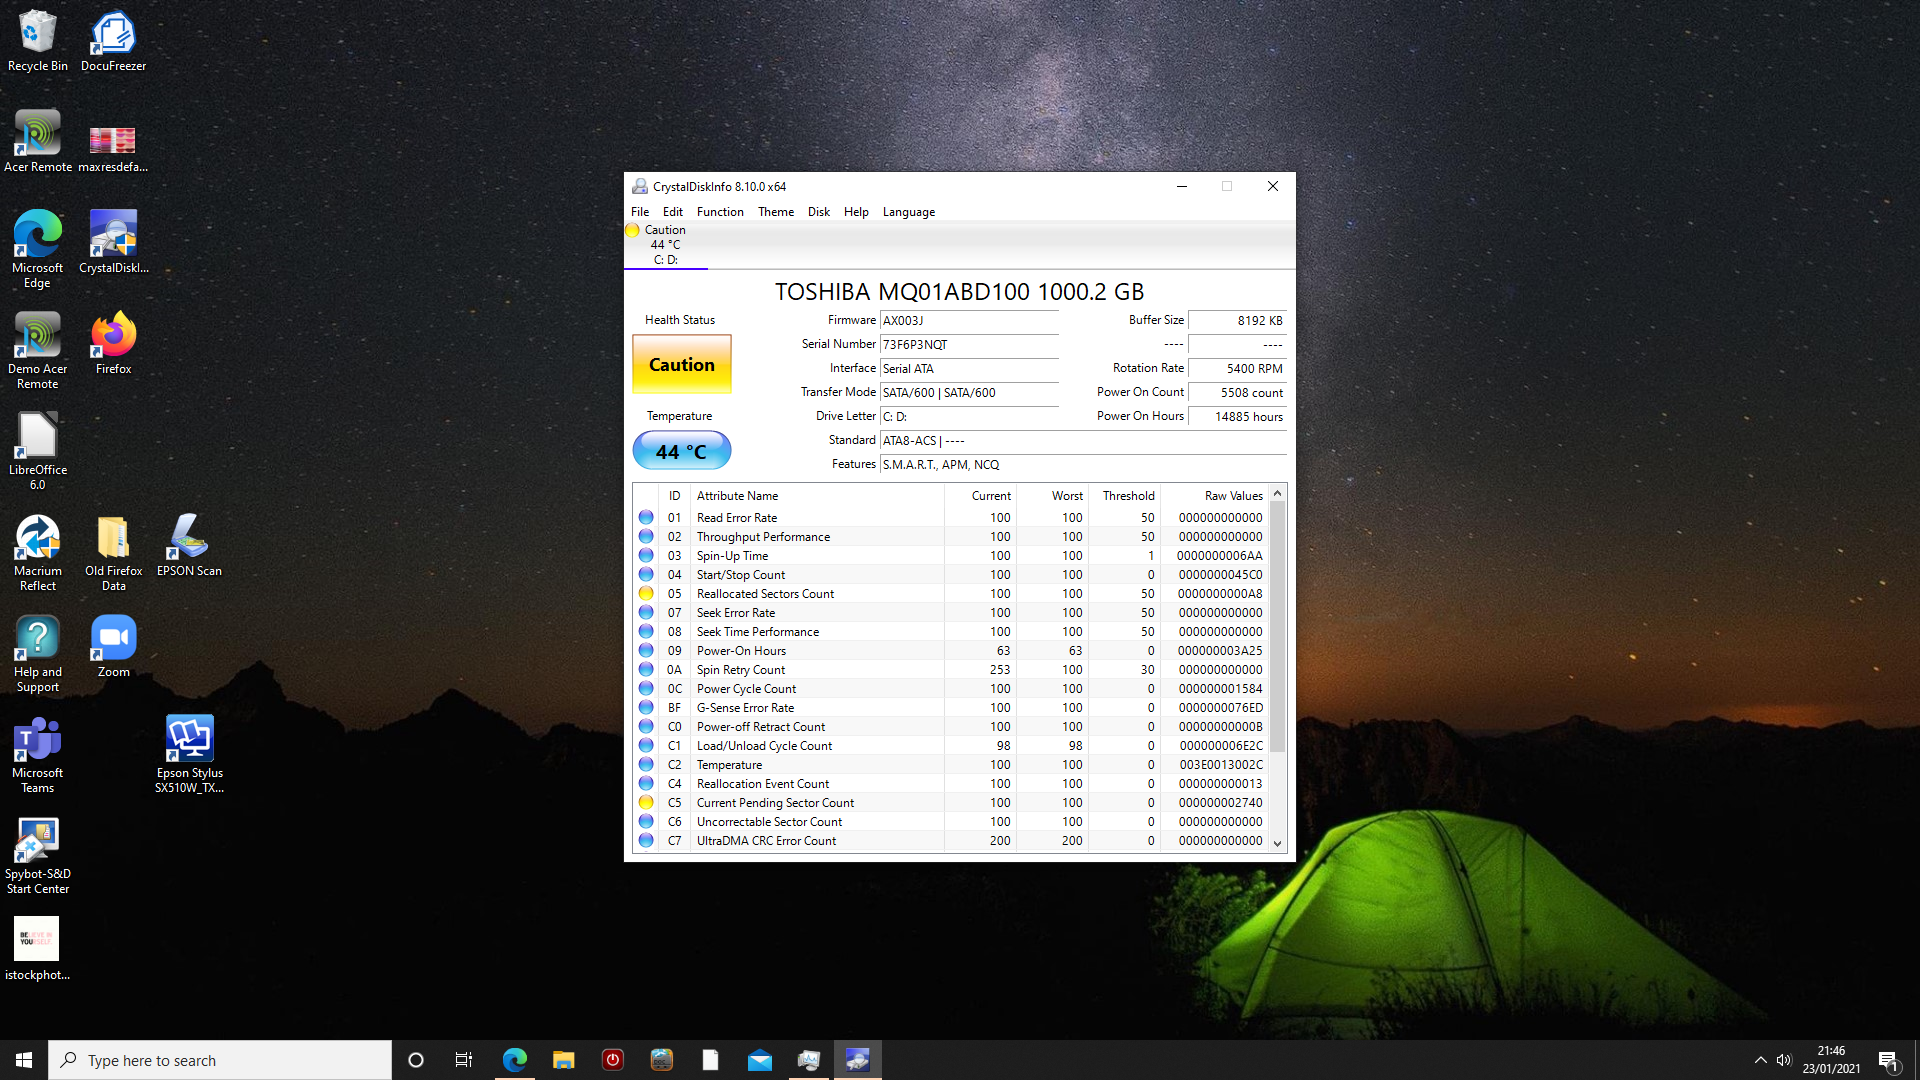Click the Windows Start button
This screenshot has height=1080, width=1920.
24,1060
